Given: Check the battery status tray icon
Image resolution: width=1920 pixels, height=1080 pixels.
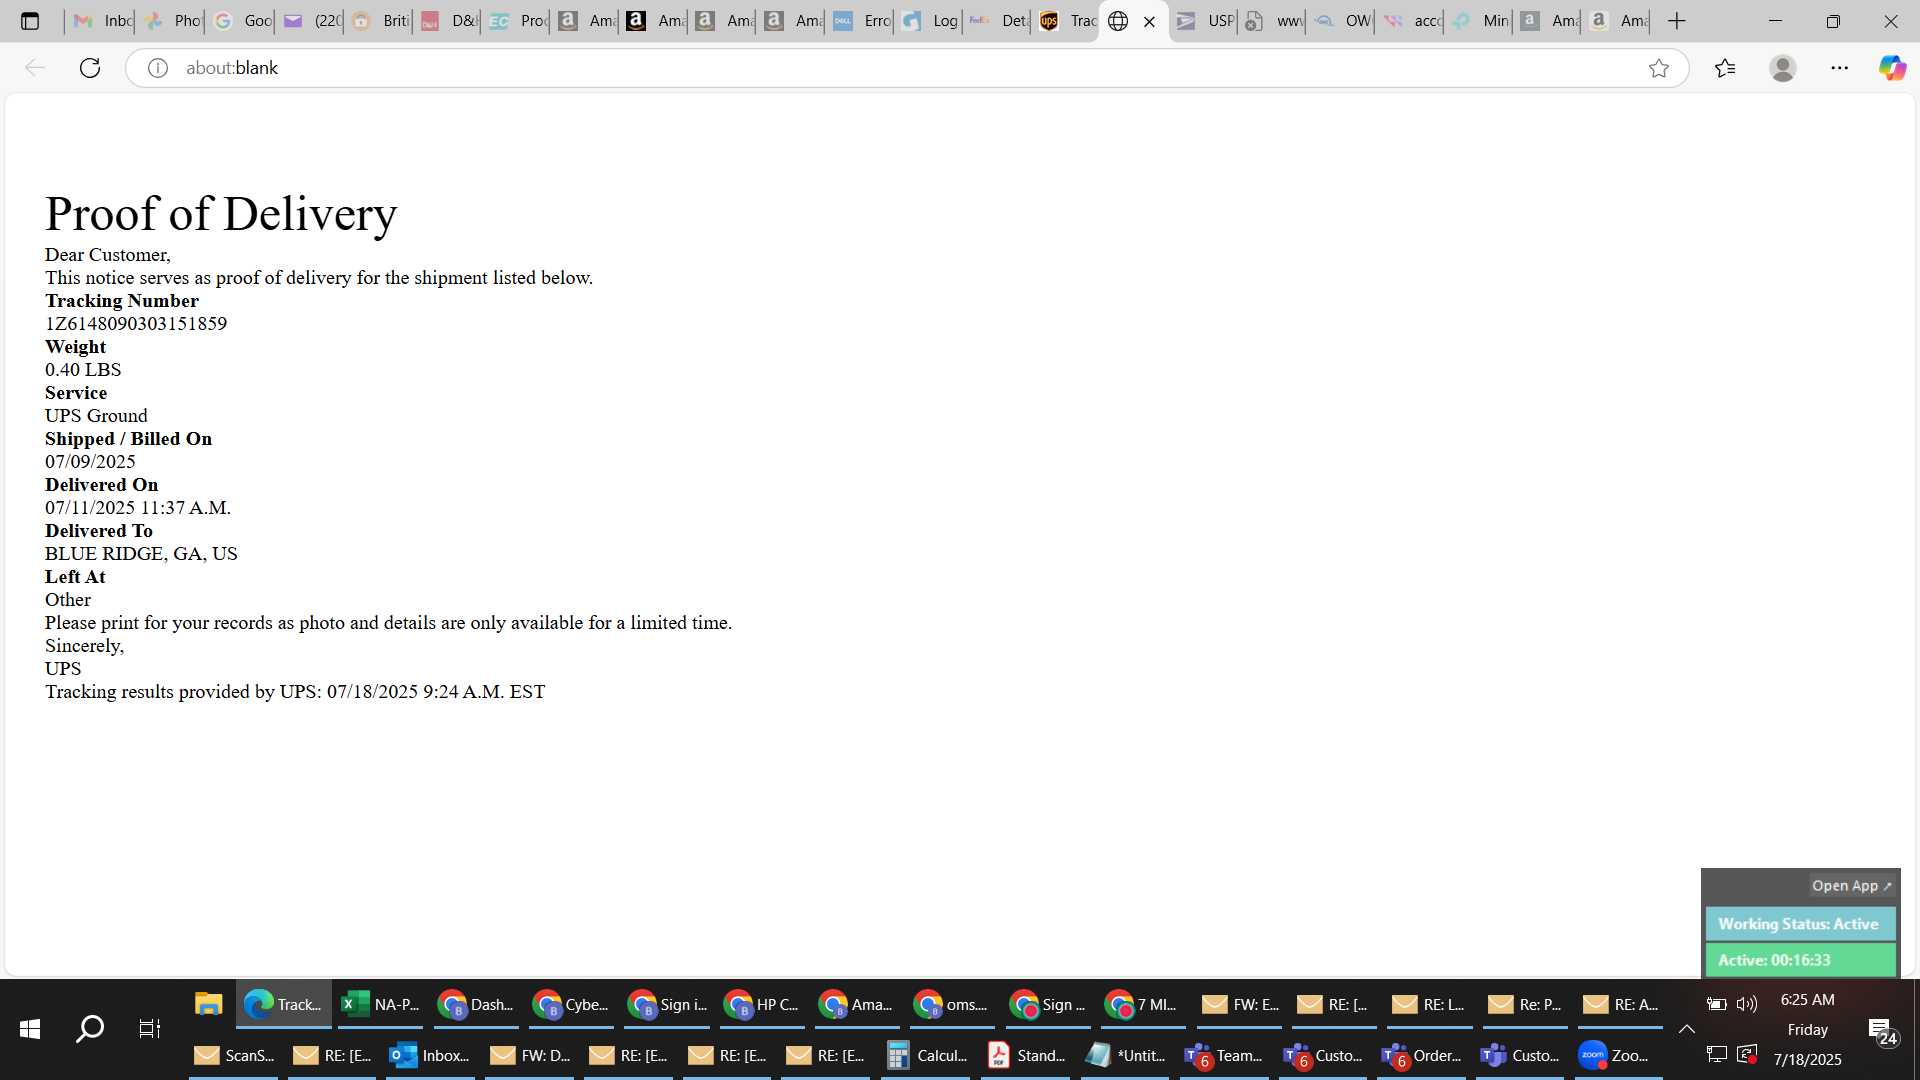Looking at the screenshot, I should coord(1716,1004).
